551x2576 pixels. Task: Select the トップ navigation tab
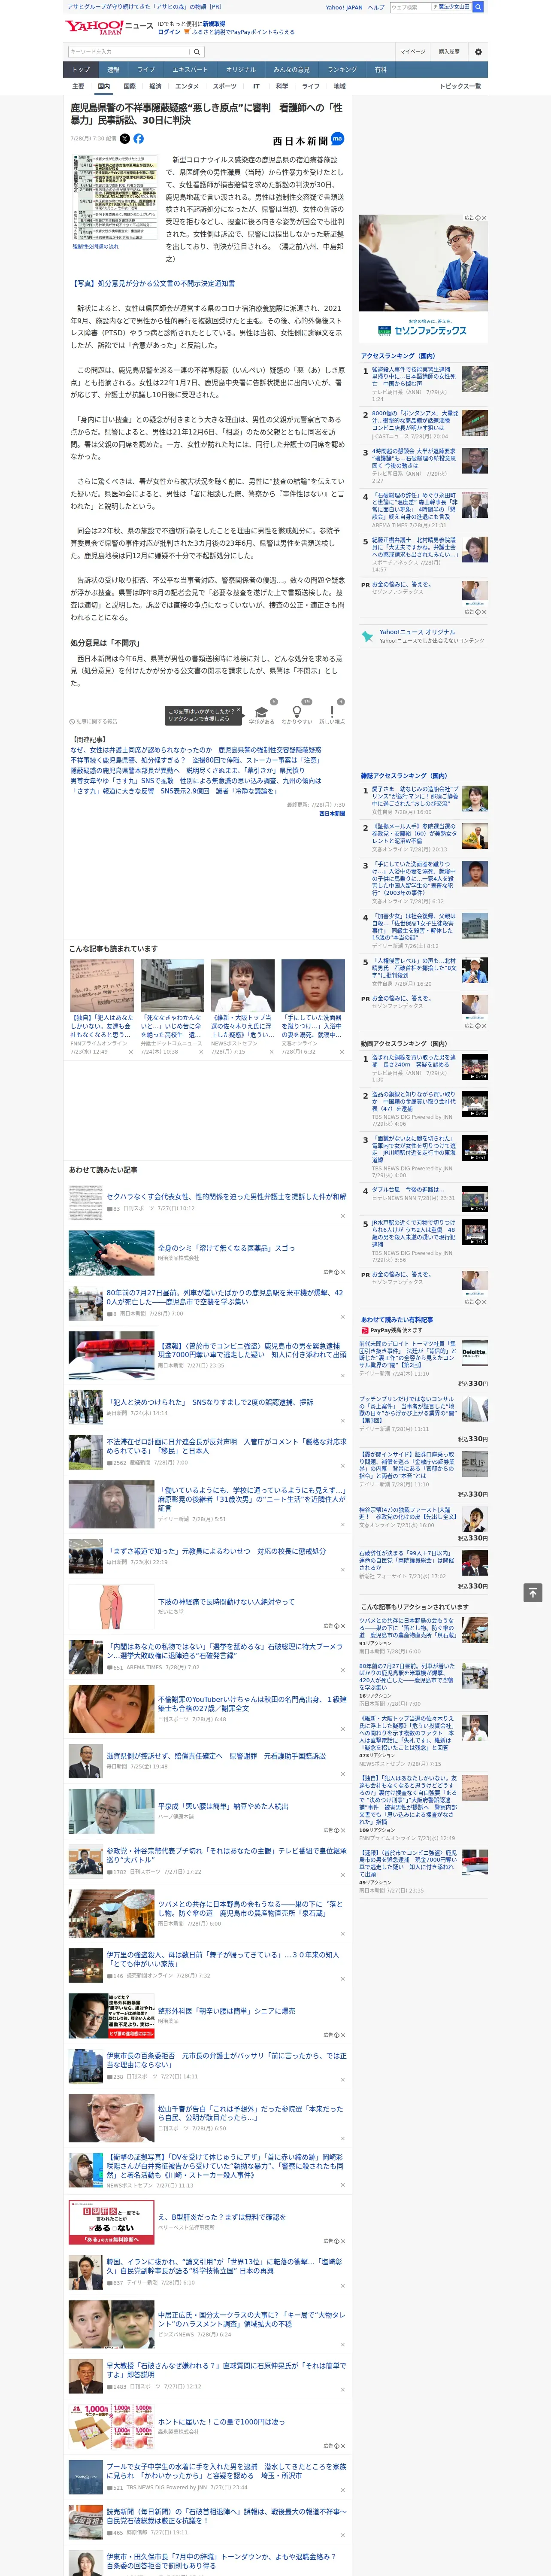[x=81, y=70]
